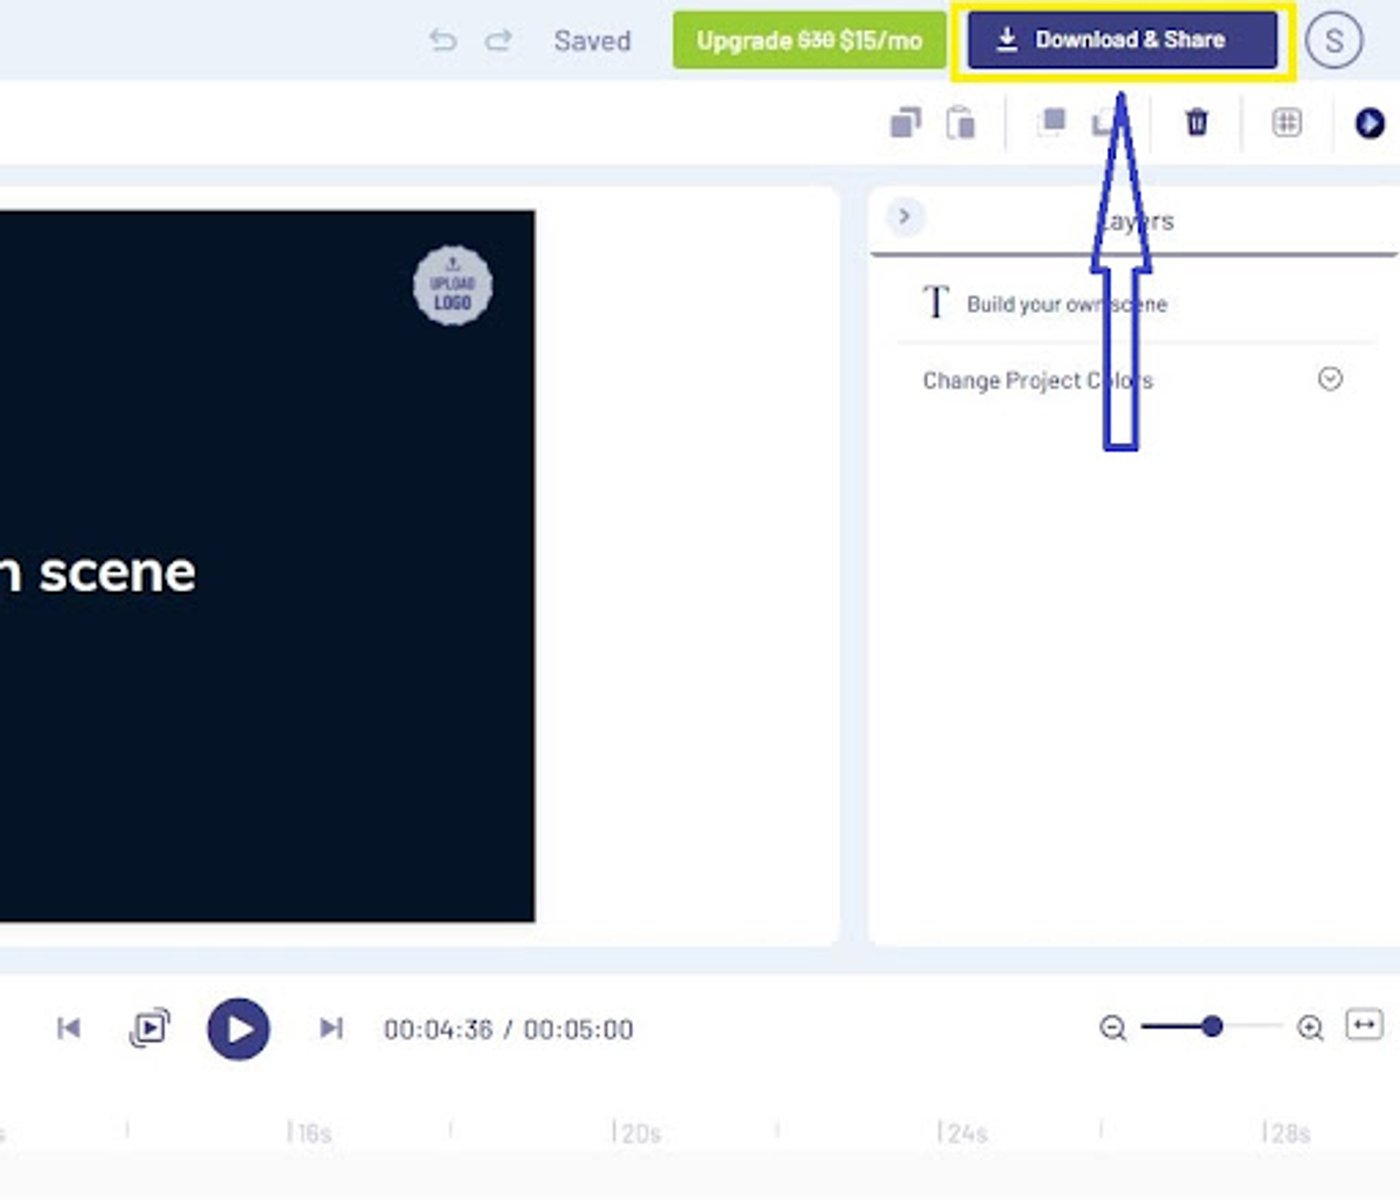Zoom out the timeline with minus magnifier

point(1113,1027)
